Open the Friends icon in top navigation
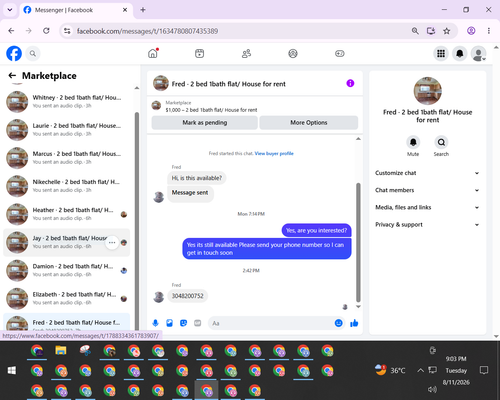The image size is (500, 400). [x=246, y=53]
